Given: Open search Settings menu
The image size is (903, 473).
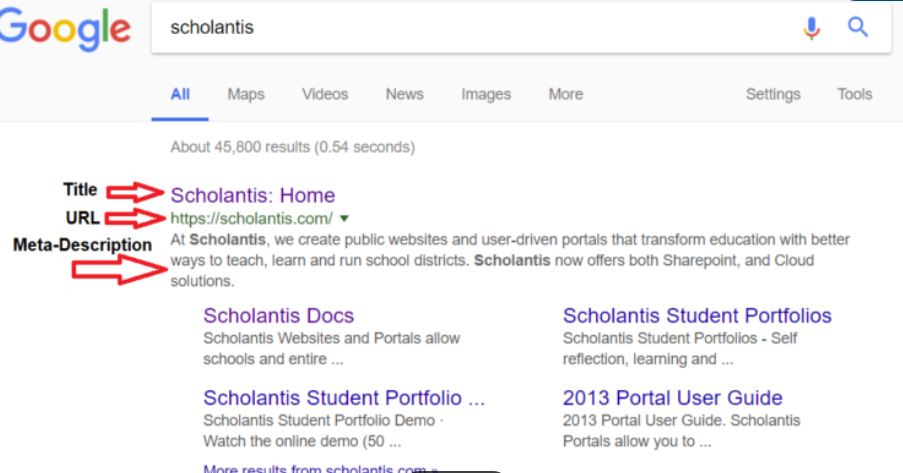Looking at the screenshot, I should pos(773,94).
